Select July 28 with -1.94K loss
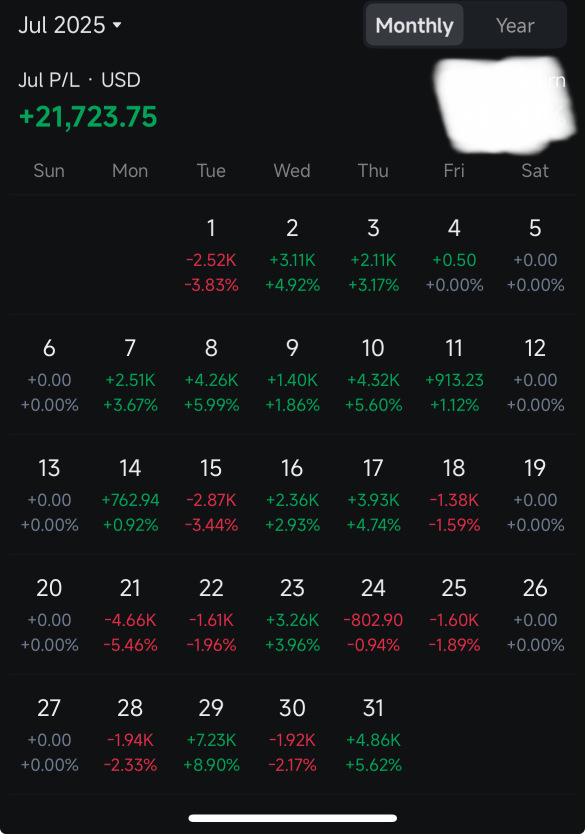The height and width of the screenshot is (834, 585). point(130,736)
